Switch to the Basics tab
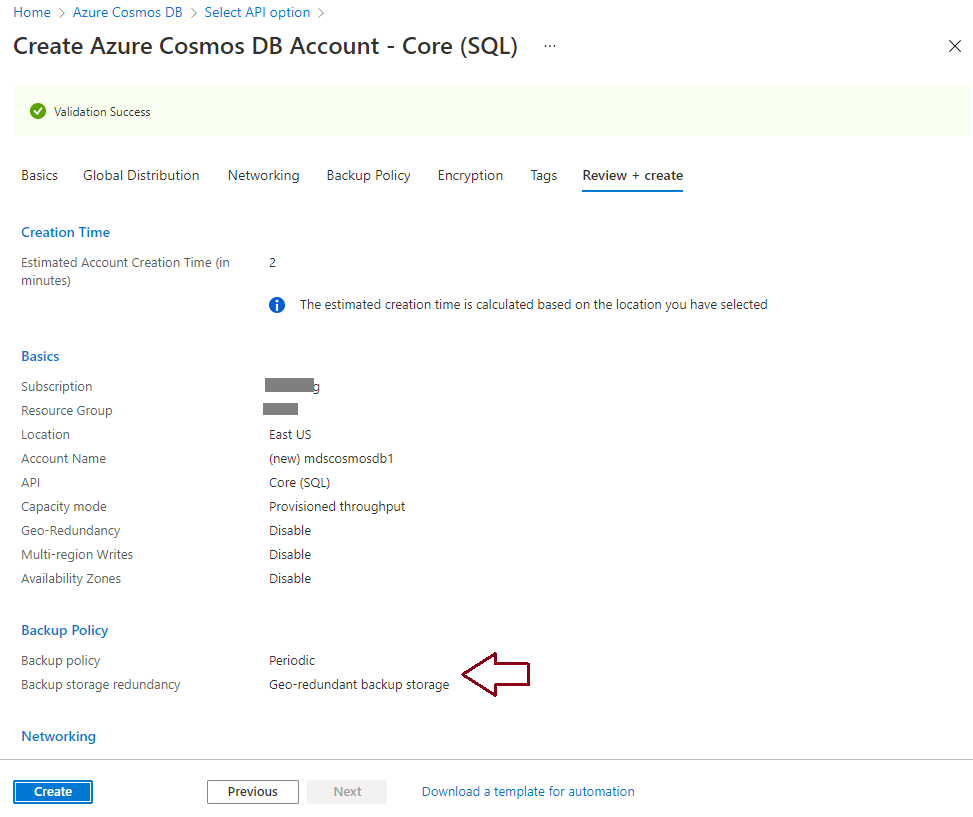This screenshot has width=973, height=817. point(39,176)
